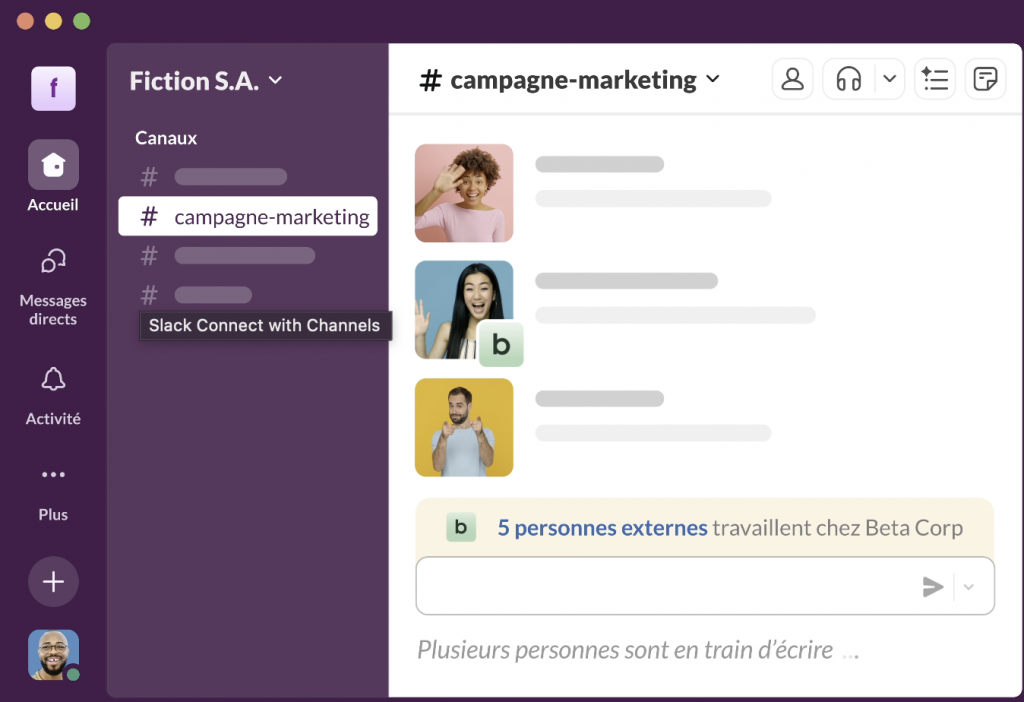Open the channel members icon
The height and width of the screenshot is (702, 1024).
click(793, 79)
